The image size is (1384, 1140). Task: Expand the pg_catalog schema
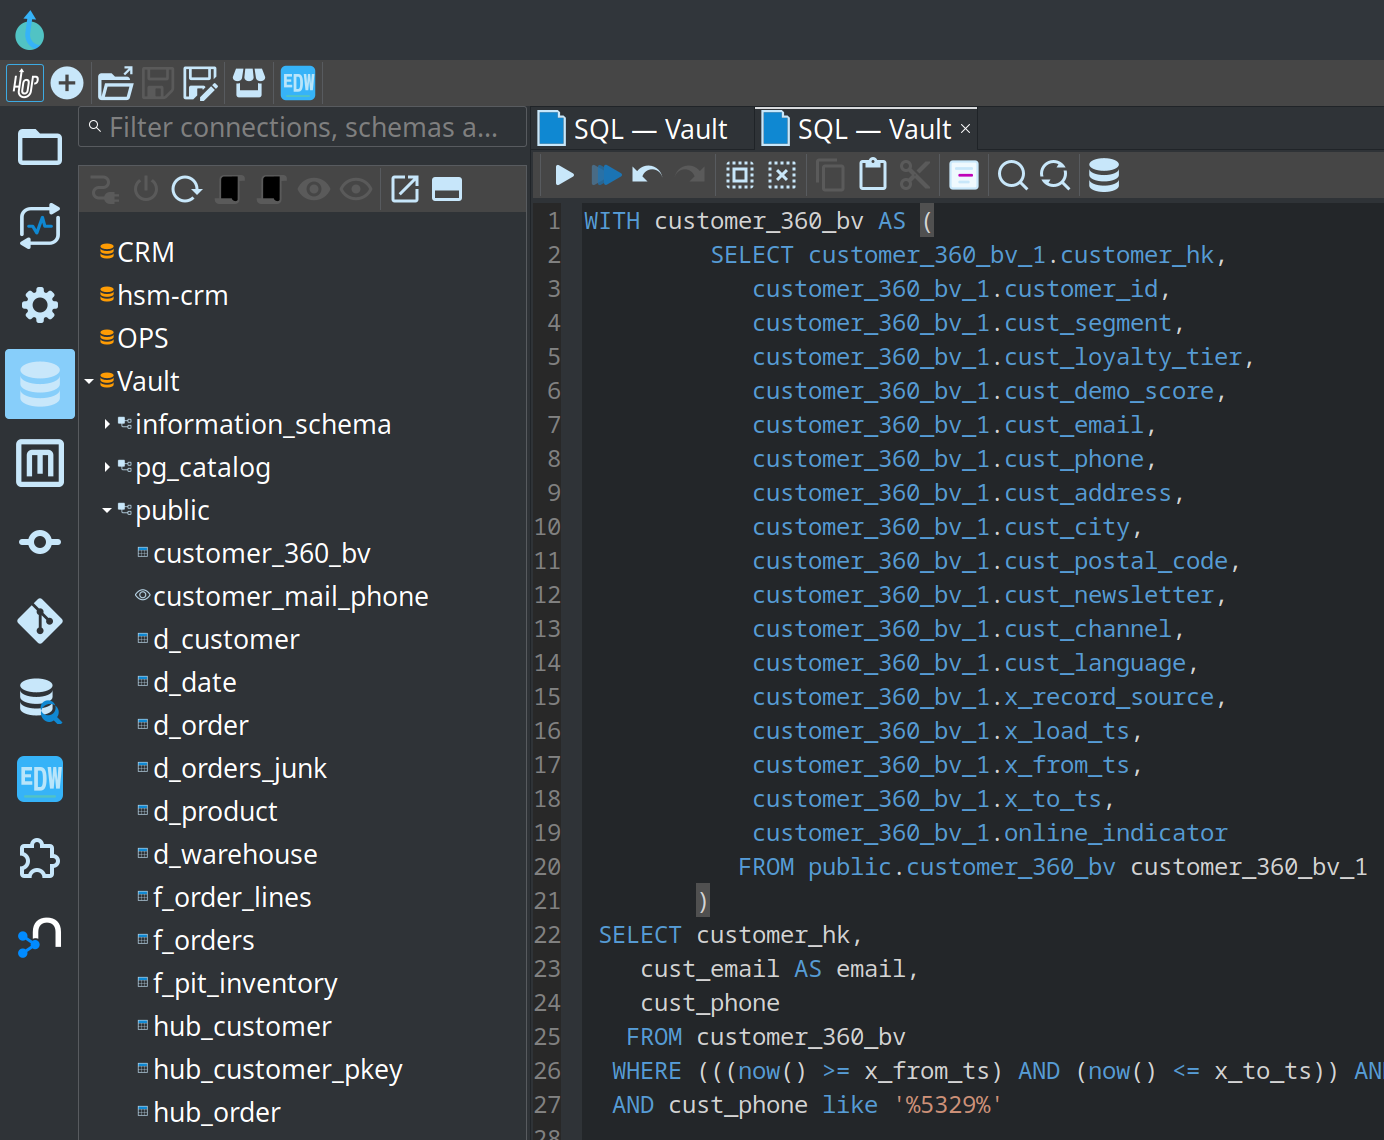pos(107,467)
